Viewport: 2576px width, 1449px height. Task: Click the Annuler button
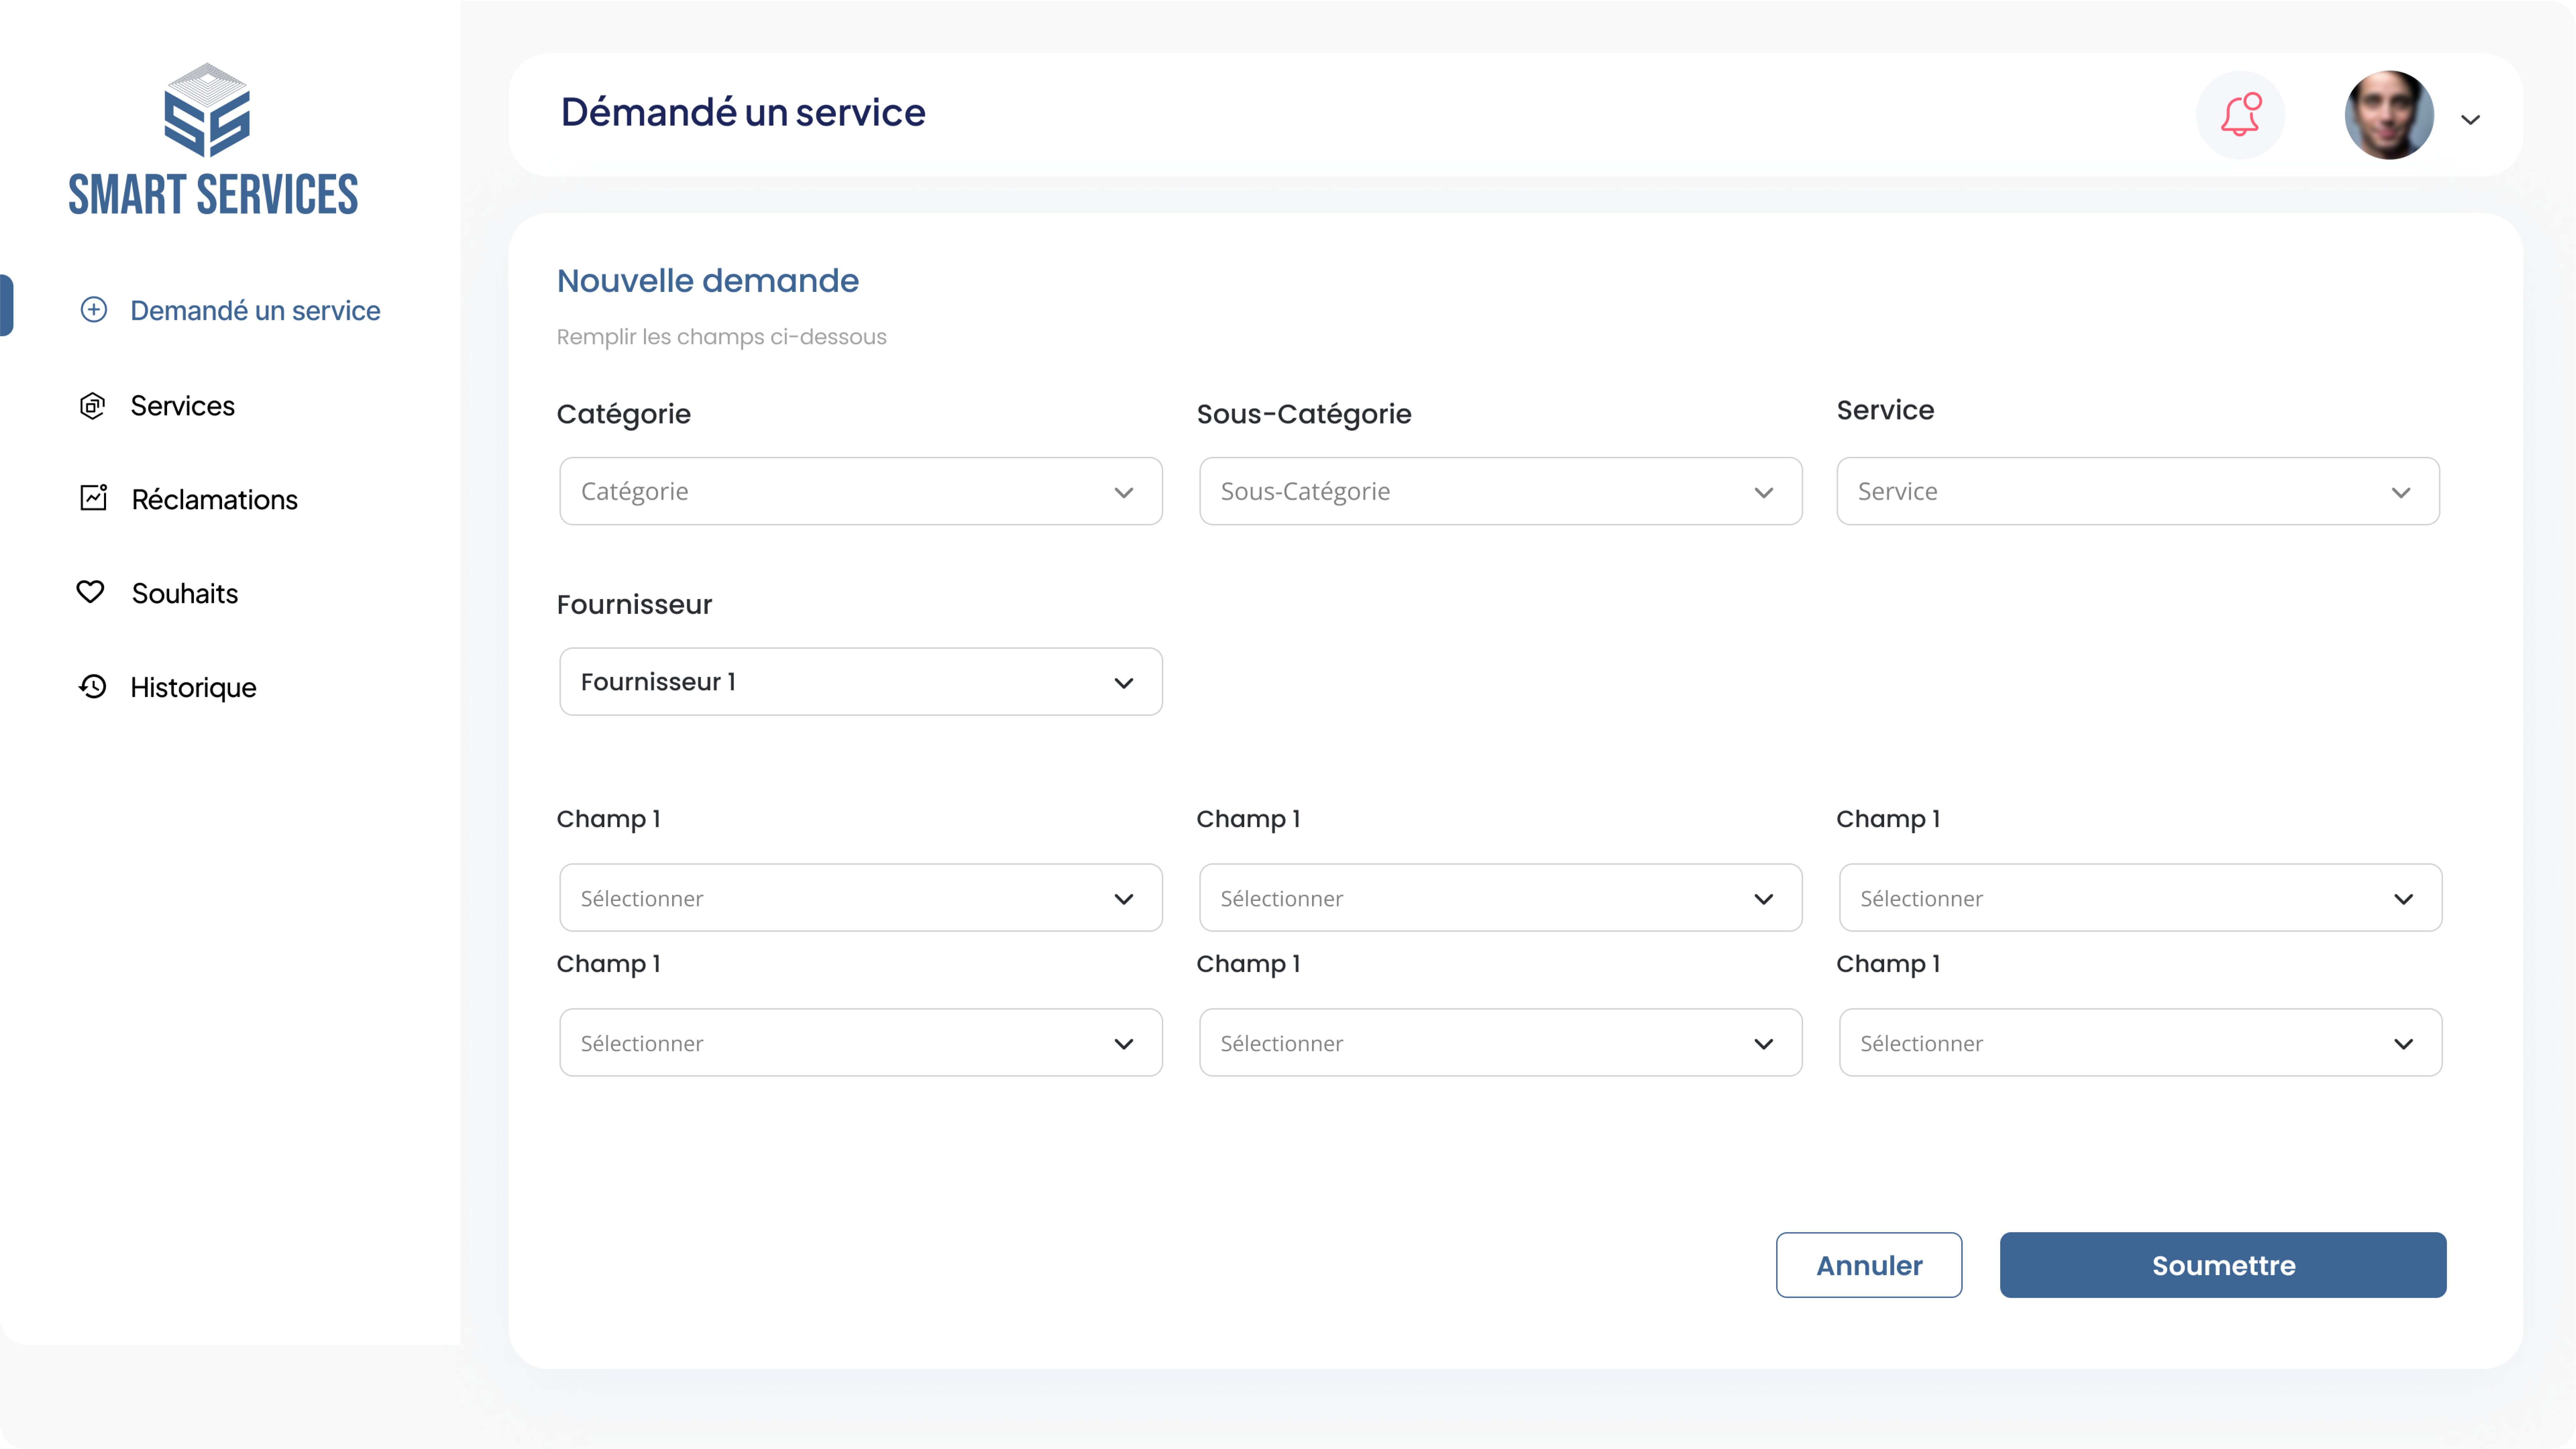pos(1869,1265)
